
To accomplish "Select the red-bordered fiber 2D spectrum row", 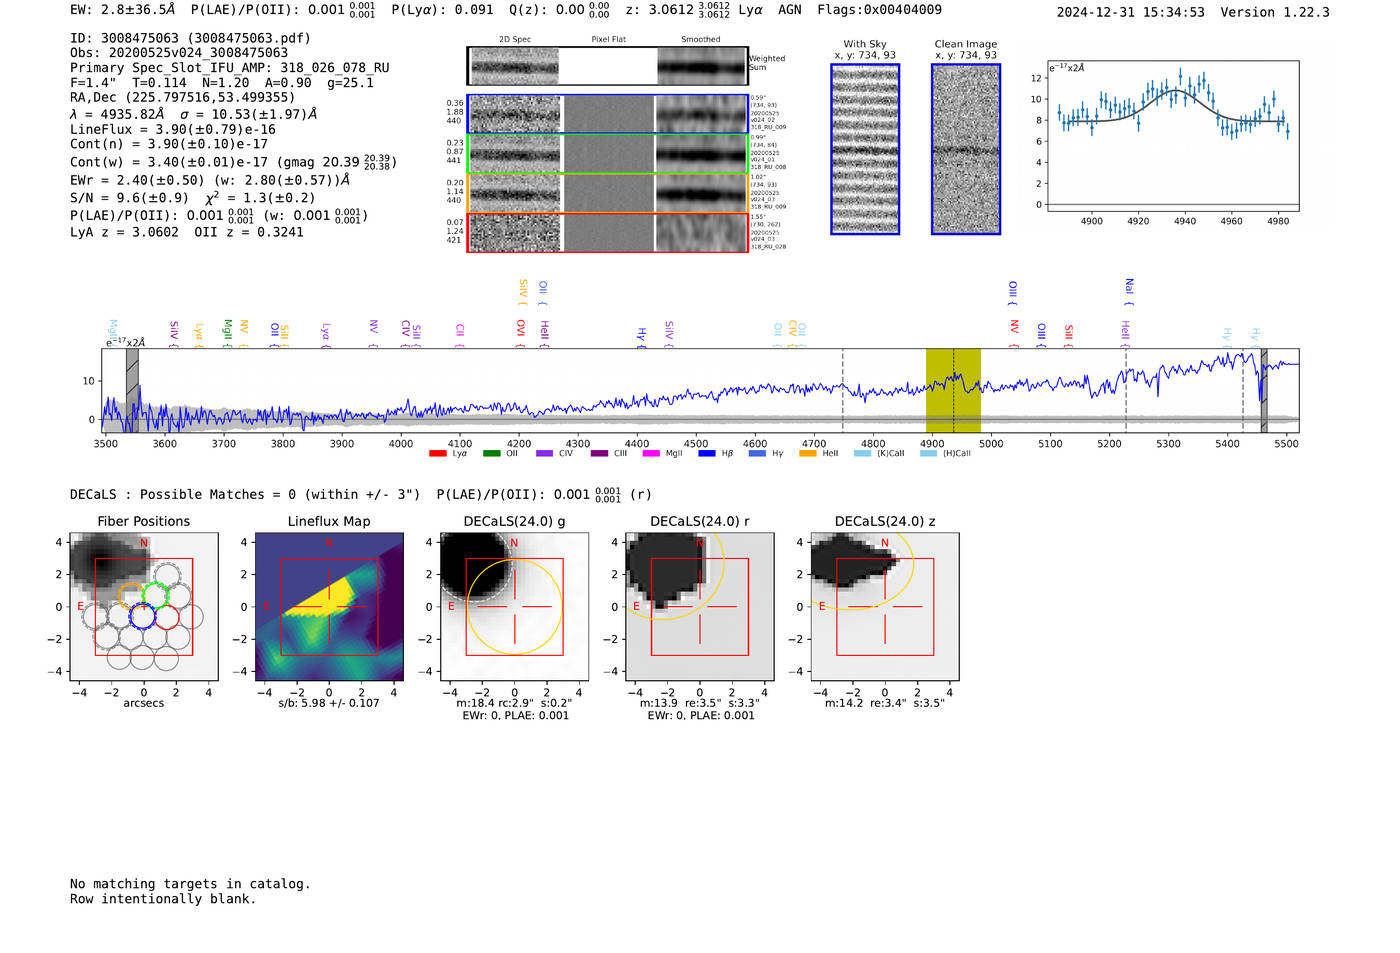I will point(608,232).
